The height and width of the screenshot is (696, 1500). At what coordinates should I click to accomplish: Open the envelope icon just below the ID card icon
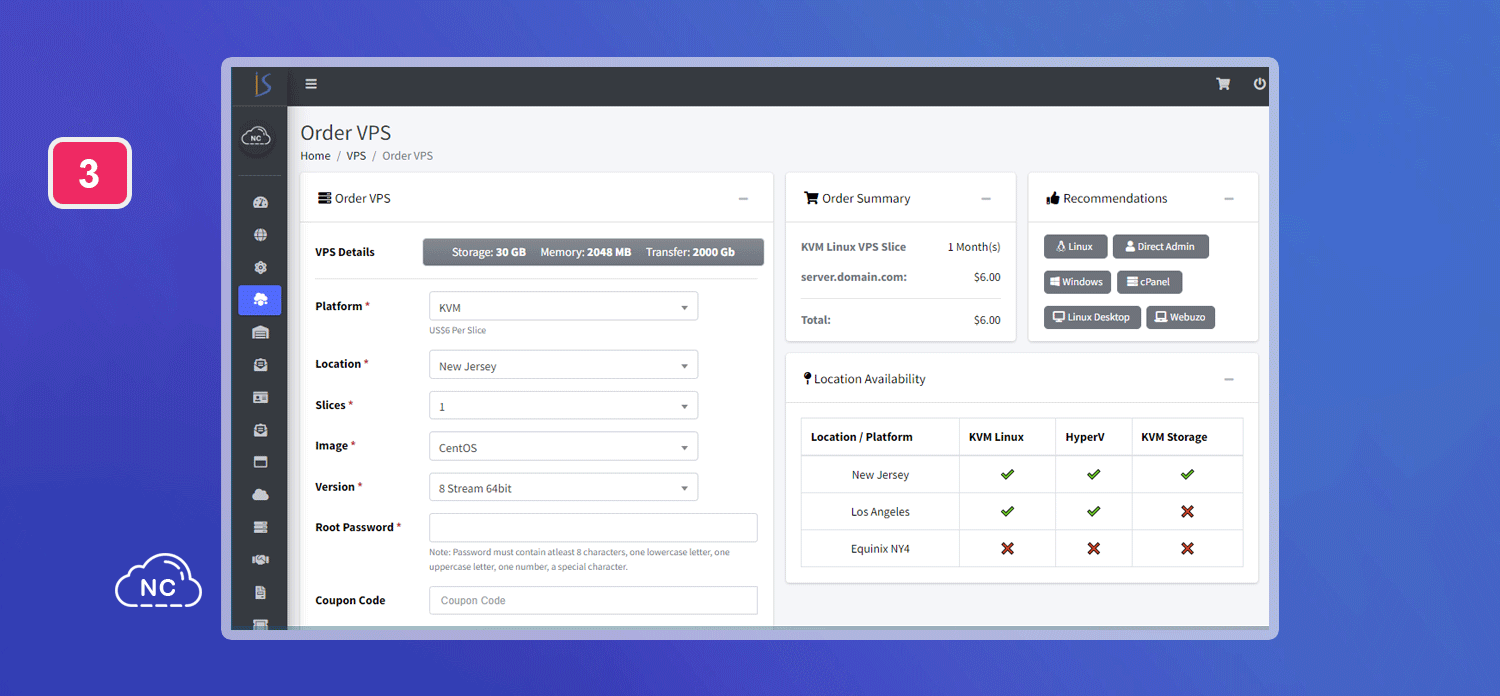click(x=261, y=430)
